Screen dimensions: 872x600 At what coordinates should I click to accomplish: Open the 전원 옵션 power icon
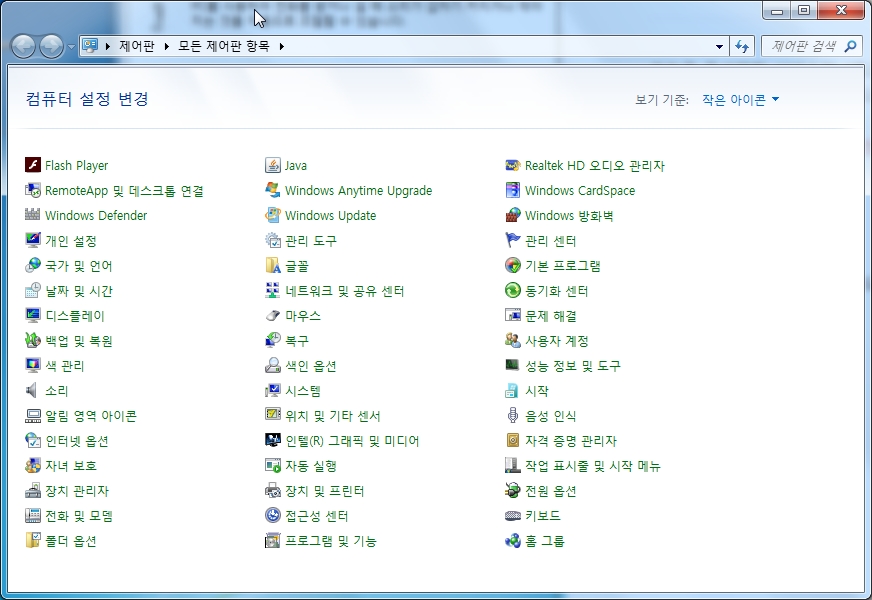(x=513, y=490)
